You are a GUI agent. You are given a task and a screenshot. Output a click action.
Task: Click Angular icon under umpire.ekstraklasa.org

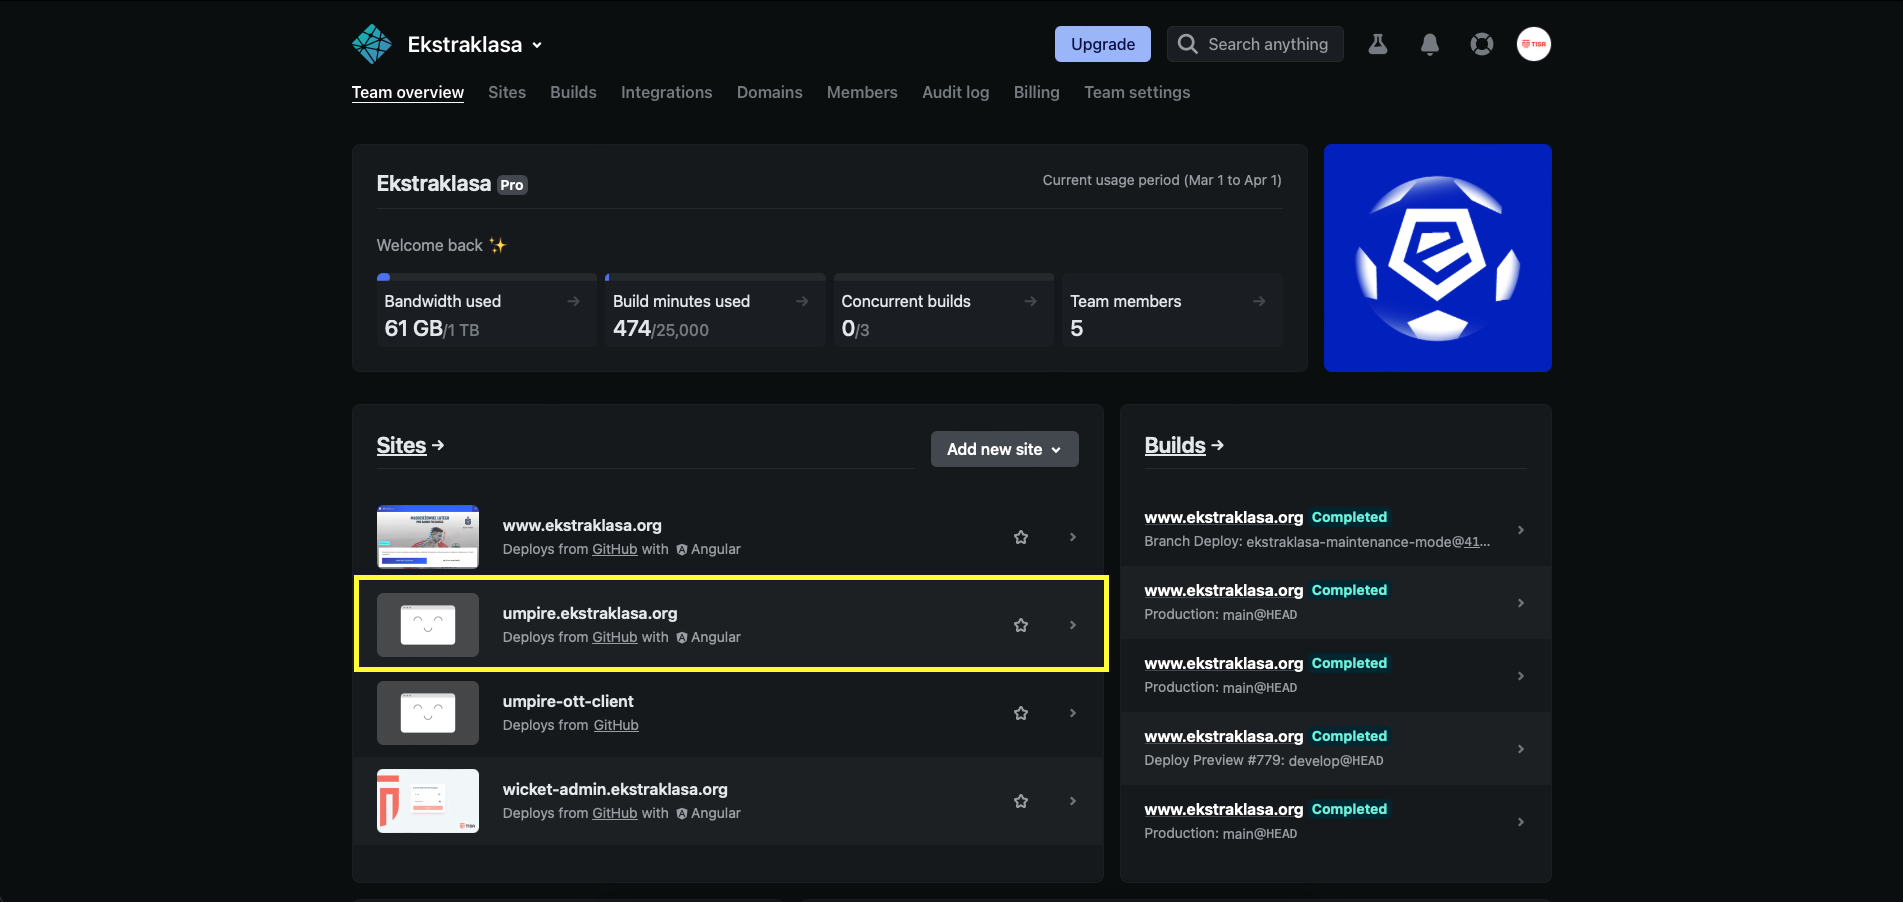point(682,638)
